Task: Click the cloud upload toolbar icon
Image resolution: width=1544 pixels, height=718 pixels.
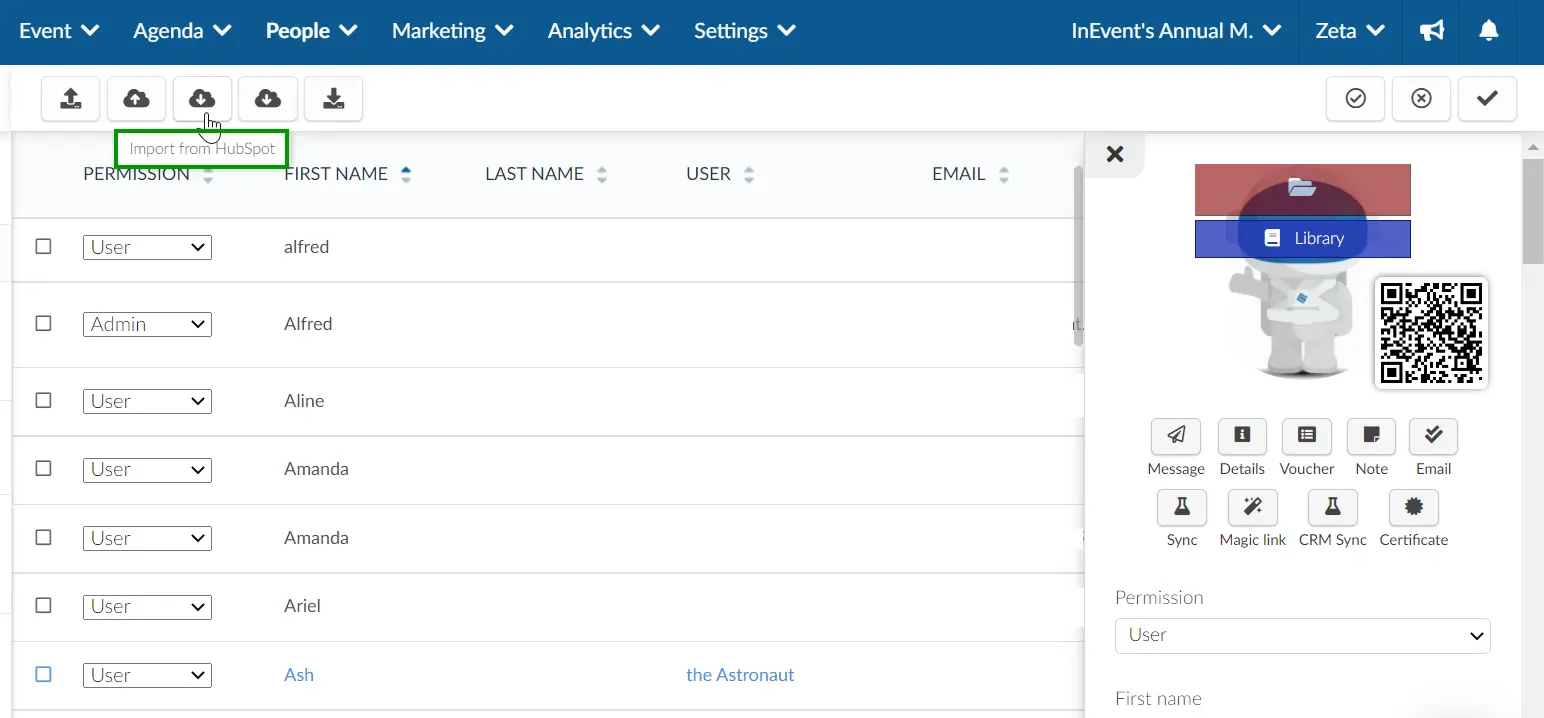Action: click(136, 99)
